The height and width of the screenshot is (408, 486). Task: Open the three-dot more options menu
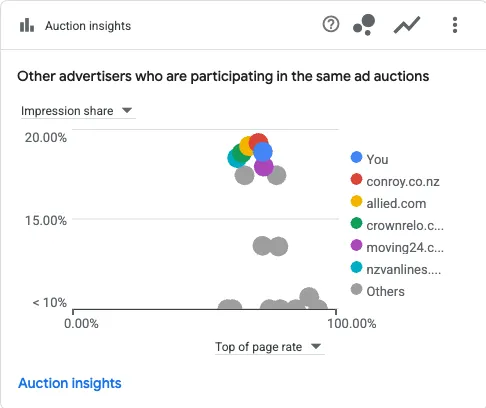[455, 25]
